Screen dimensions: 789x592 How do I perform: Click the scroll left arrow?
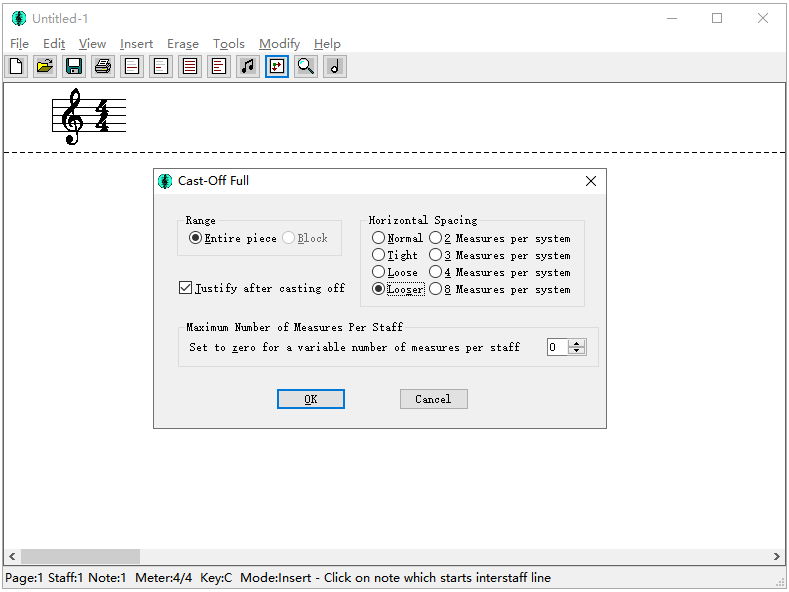tap(12, 556)
